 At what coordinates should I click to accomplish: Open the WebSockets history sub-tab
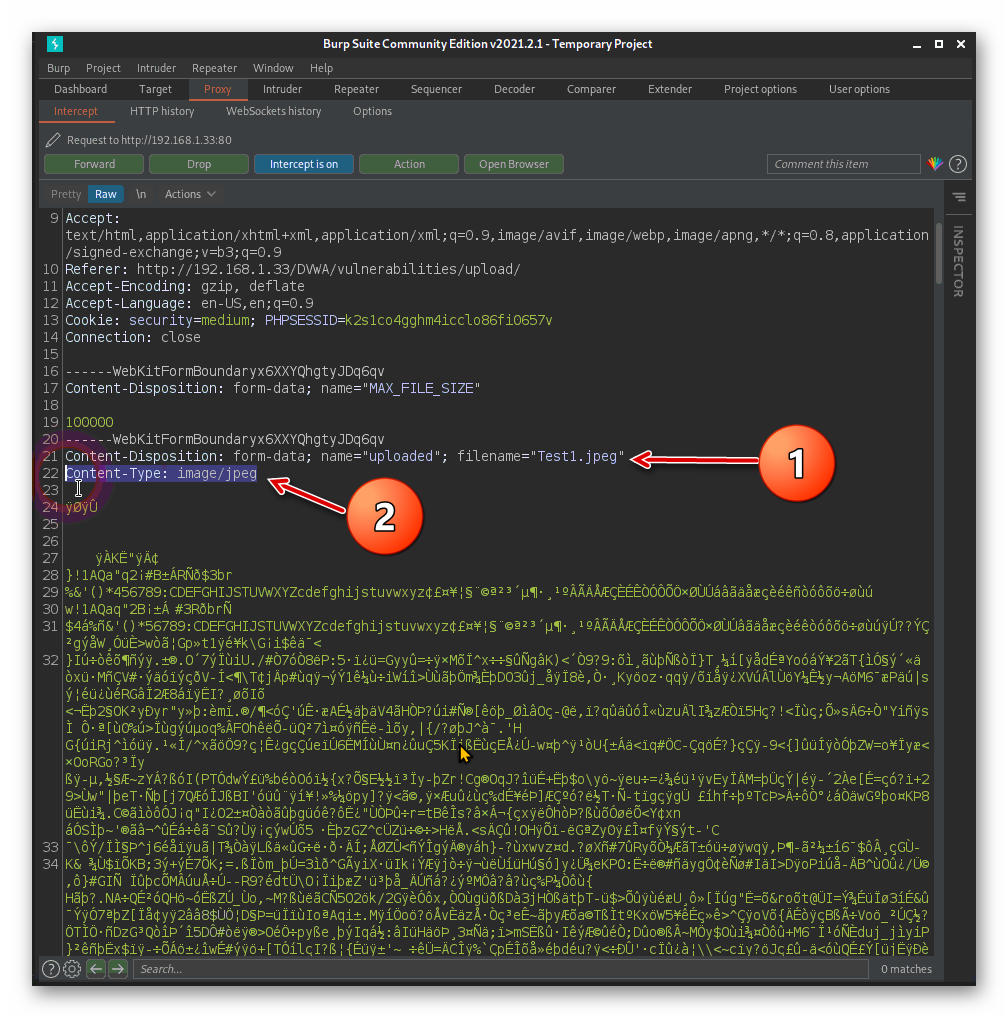[x=273, y=112]
